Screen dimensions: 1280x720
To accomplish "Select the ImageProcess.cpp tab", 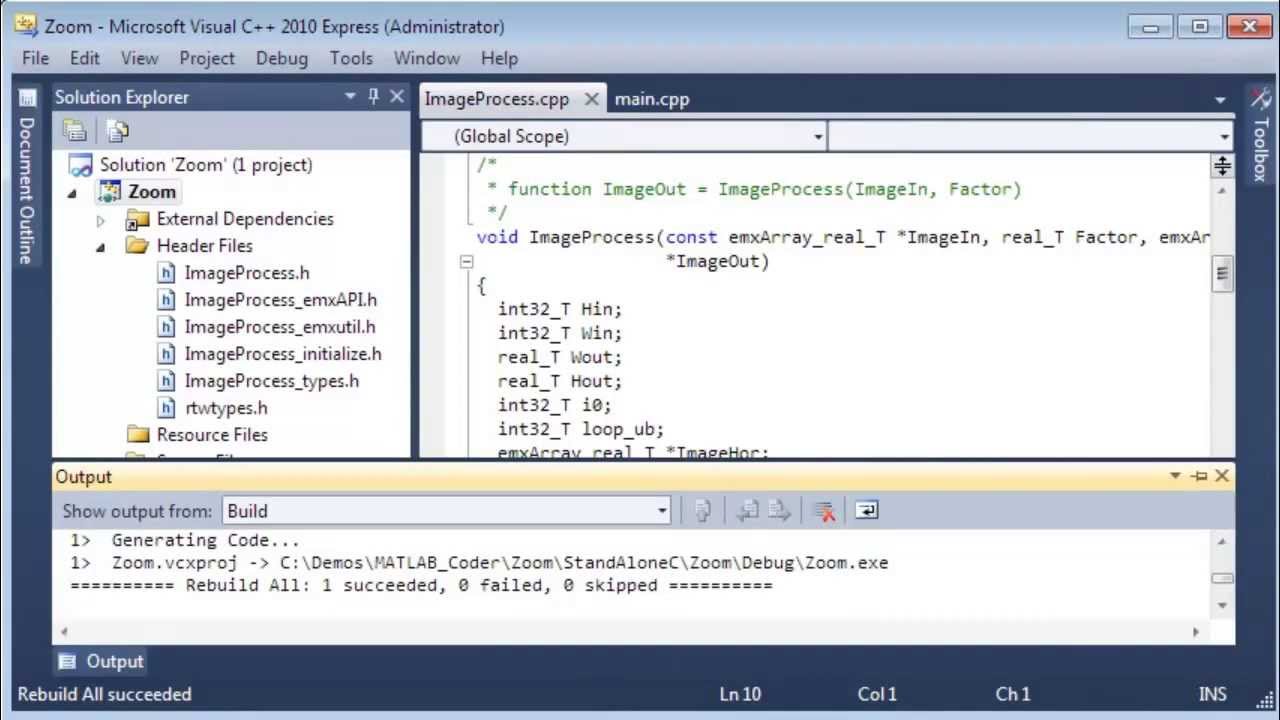I will pos(497,99).
